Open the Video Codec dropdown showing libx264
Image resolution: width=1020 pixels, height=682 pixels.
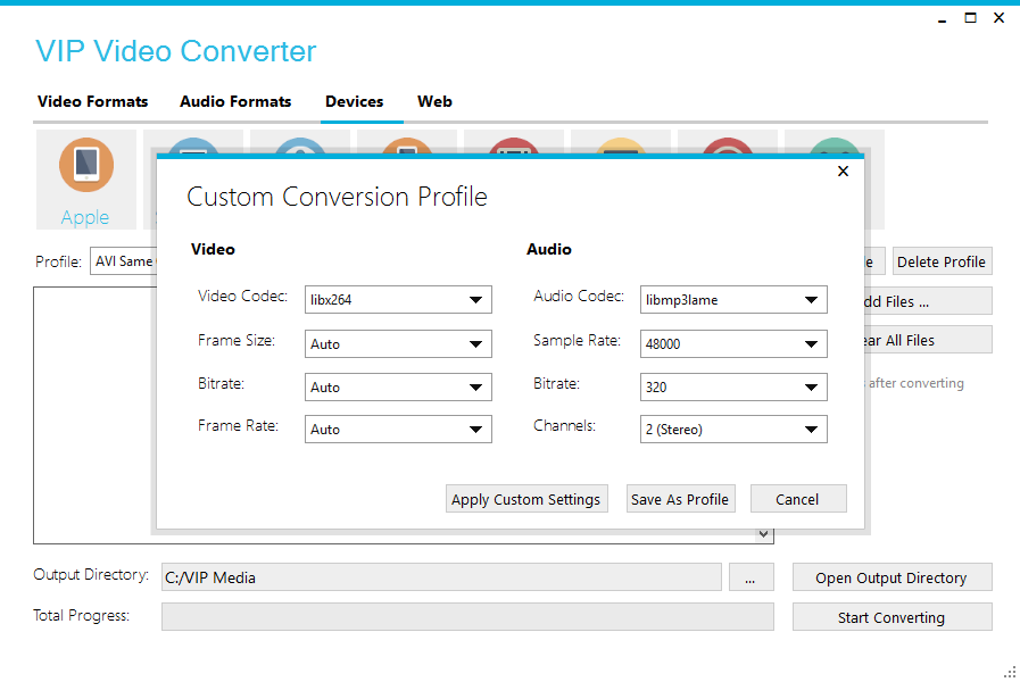click(x=398, y=299)
